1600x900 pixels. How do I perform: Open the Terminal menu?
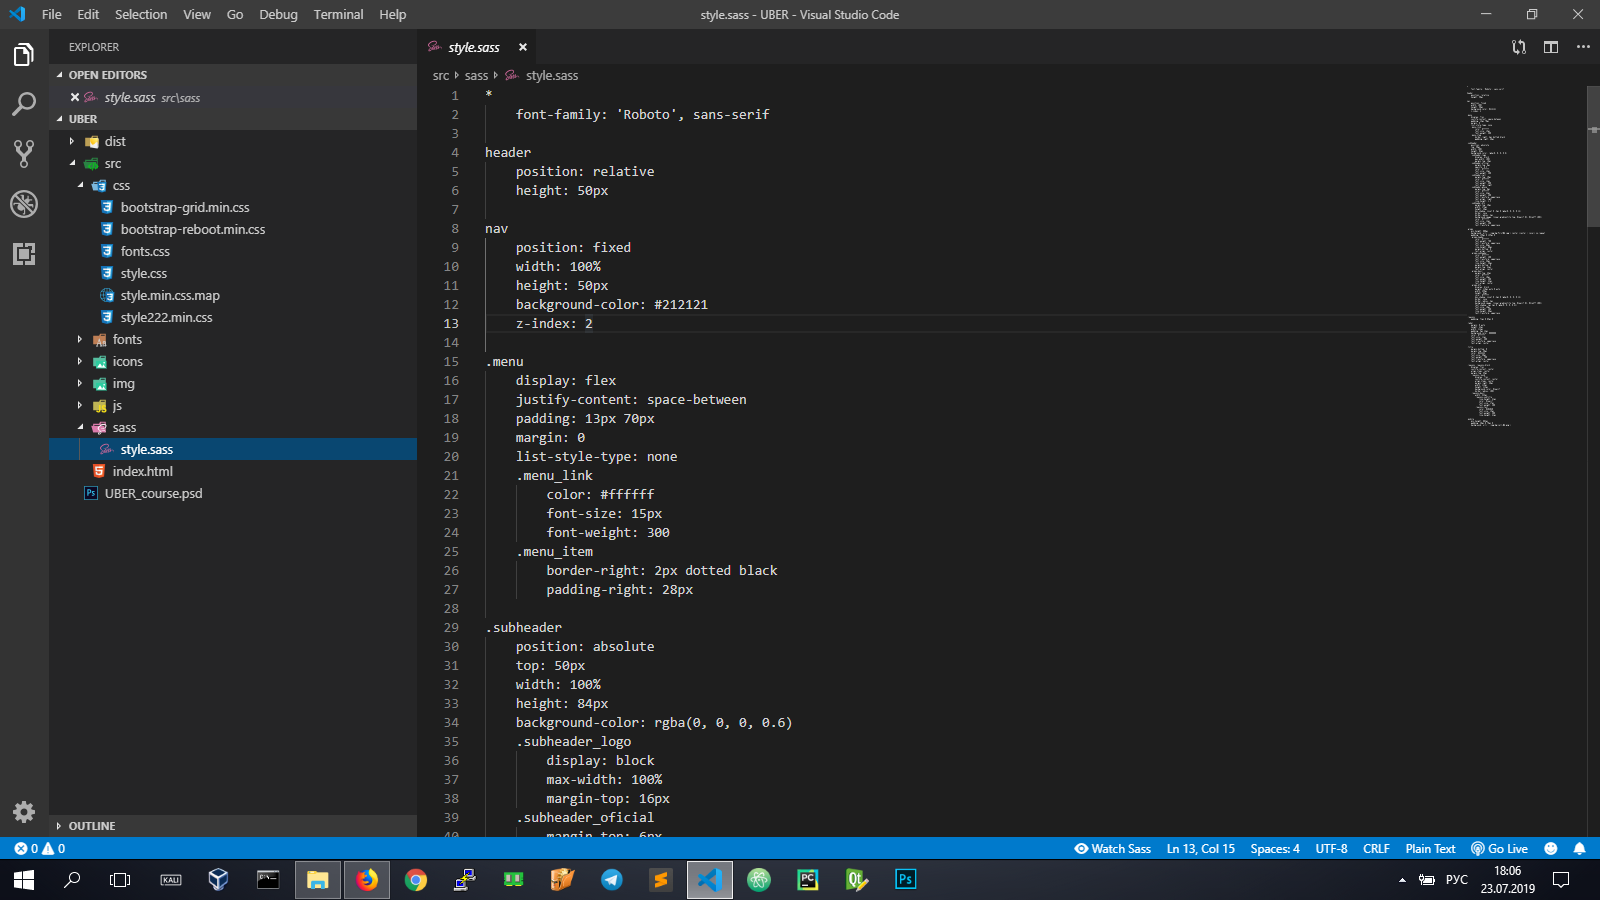[338, 14]
